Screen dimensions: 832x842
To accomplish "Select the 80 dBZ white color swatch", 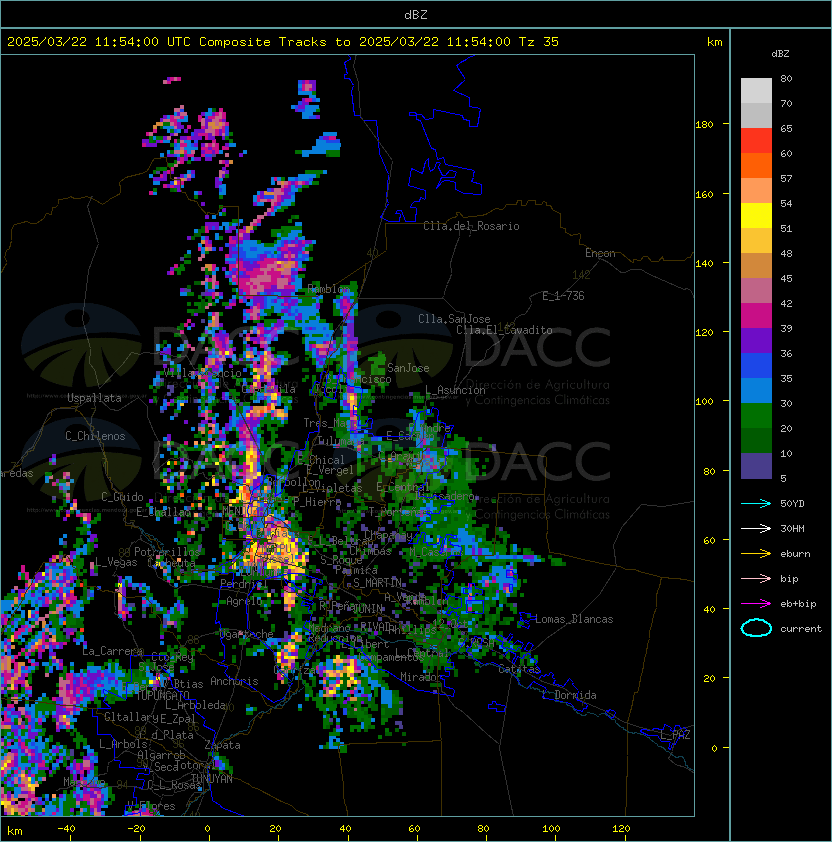I will [x=756, y=91].
